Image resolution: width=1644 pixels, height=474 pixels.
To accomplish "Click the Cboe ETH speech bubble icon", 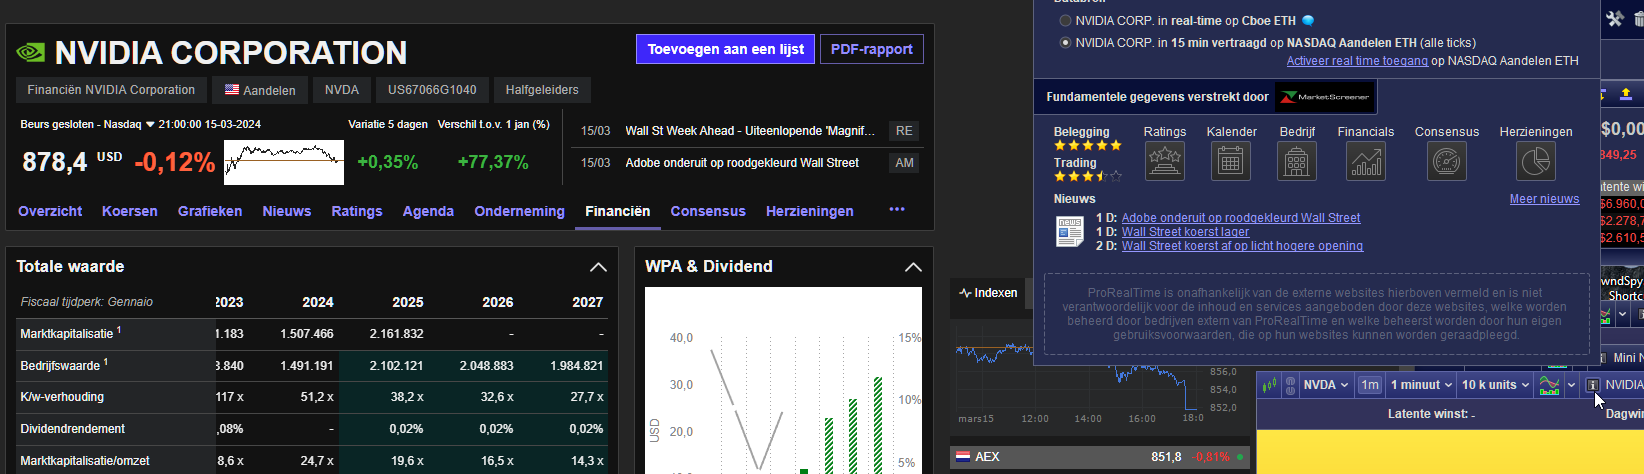I will (1308, 20).
